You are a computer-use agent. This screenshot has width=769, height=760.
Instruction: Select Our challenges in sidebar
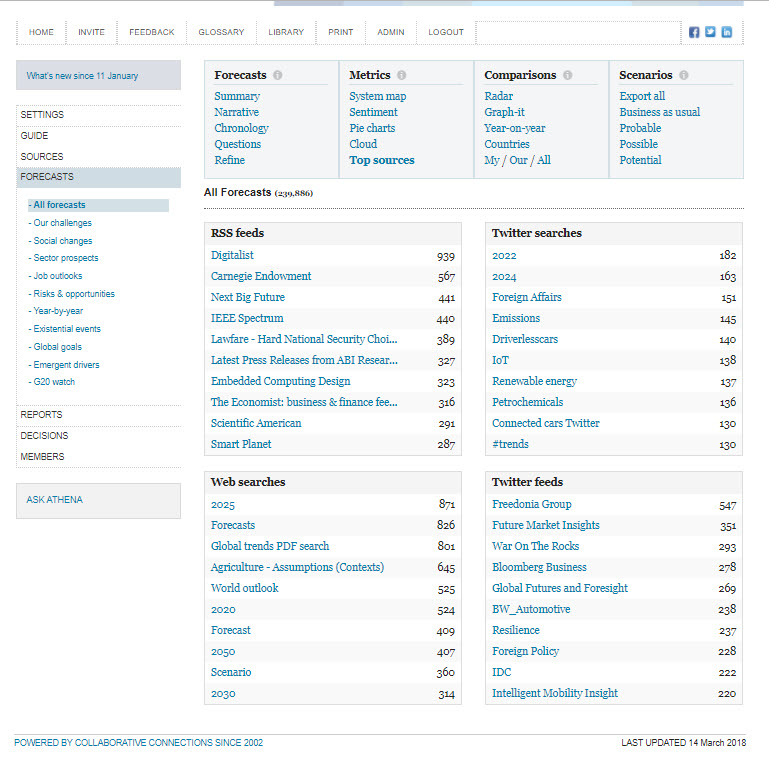[x=60, y=223]
